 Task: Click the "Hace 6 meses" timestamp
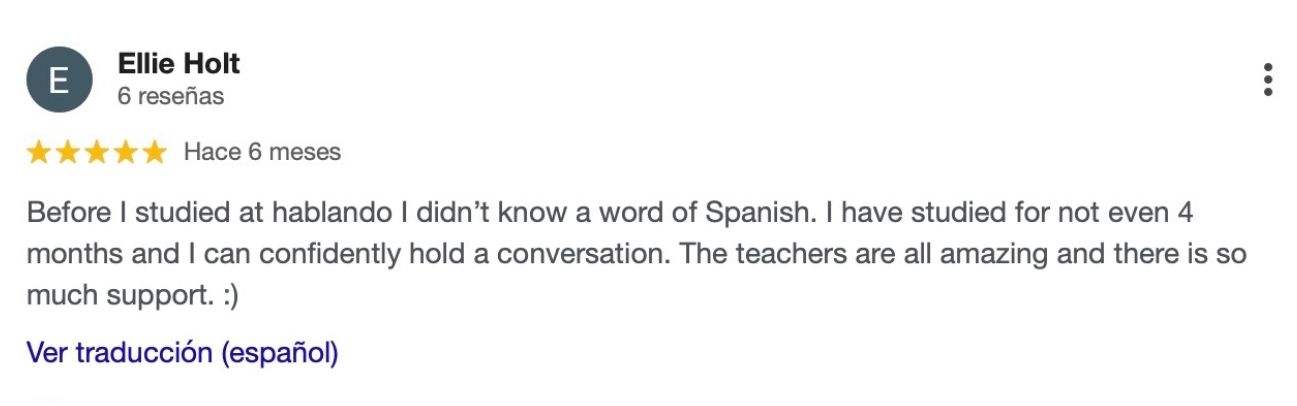tap(262, 152)
